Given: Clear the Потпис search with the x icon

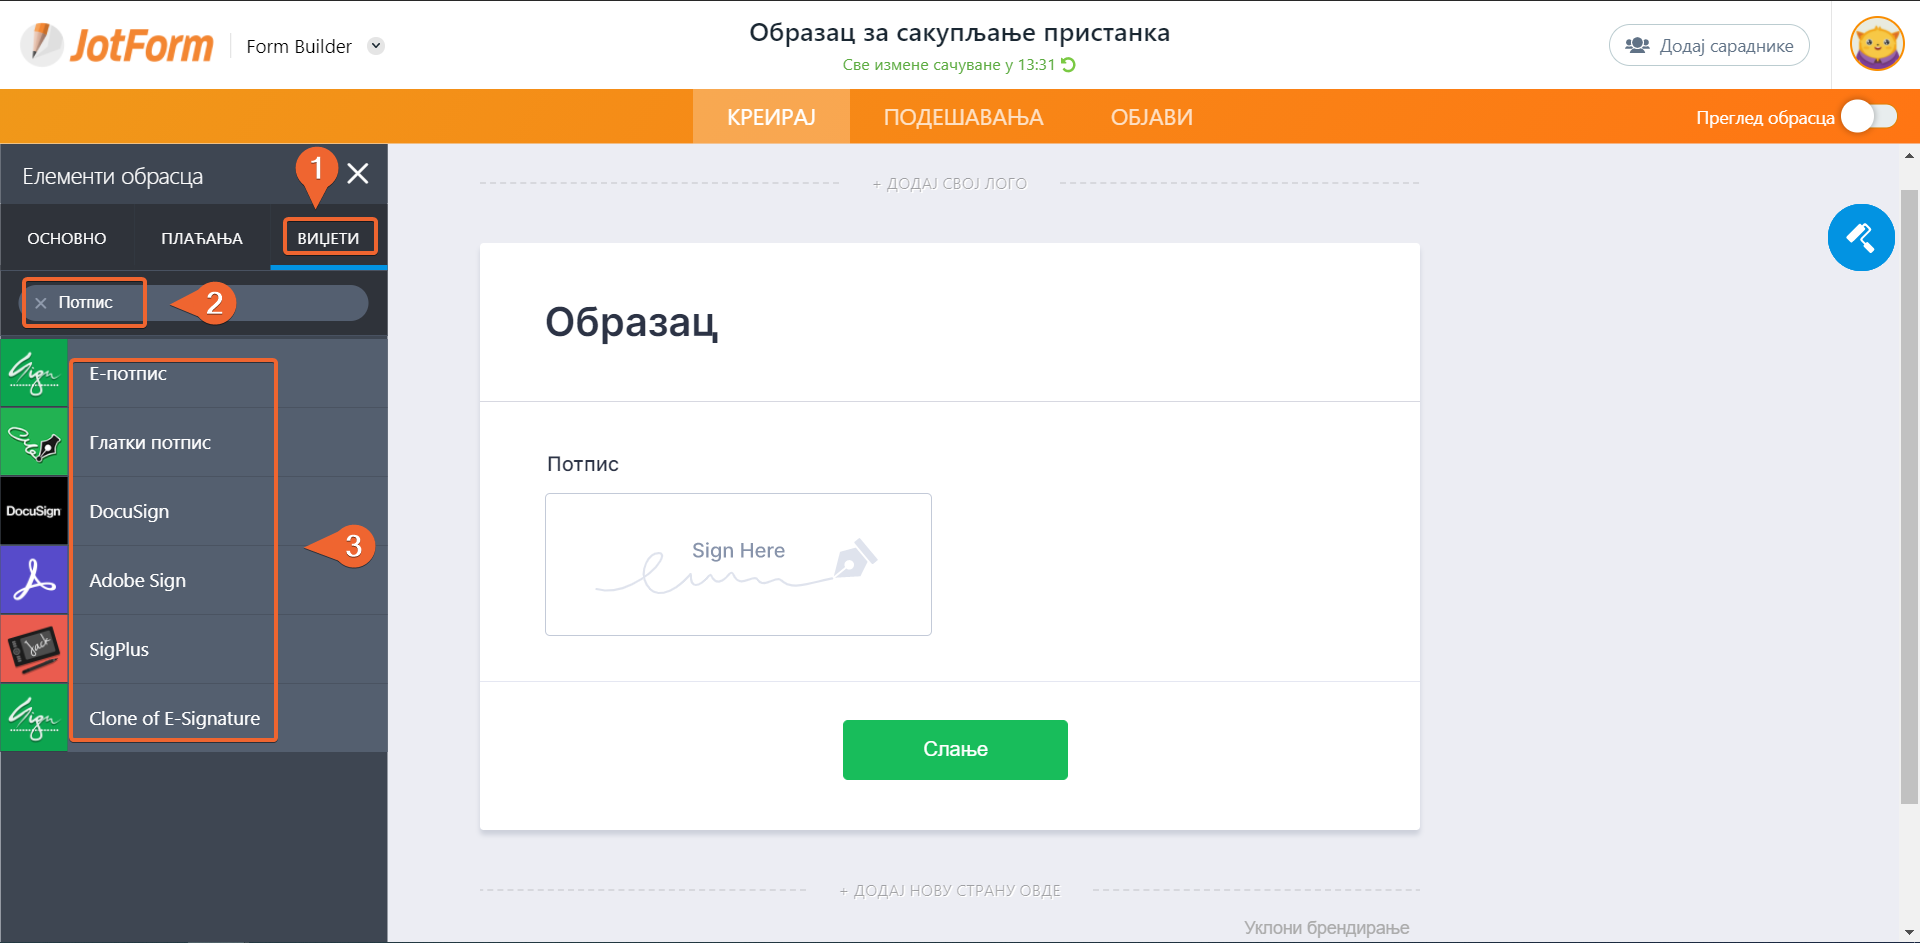Looking at the screenshot, I should click(x=41, y=303).
